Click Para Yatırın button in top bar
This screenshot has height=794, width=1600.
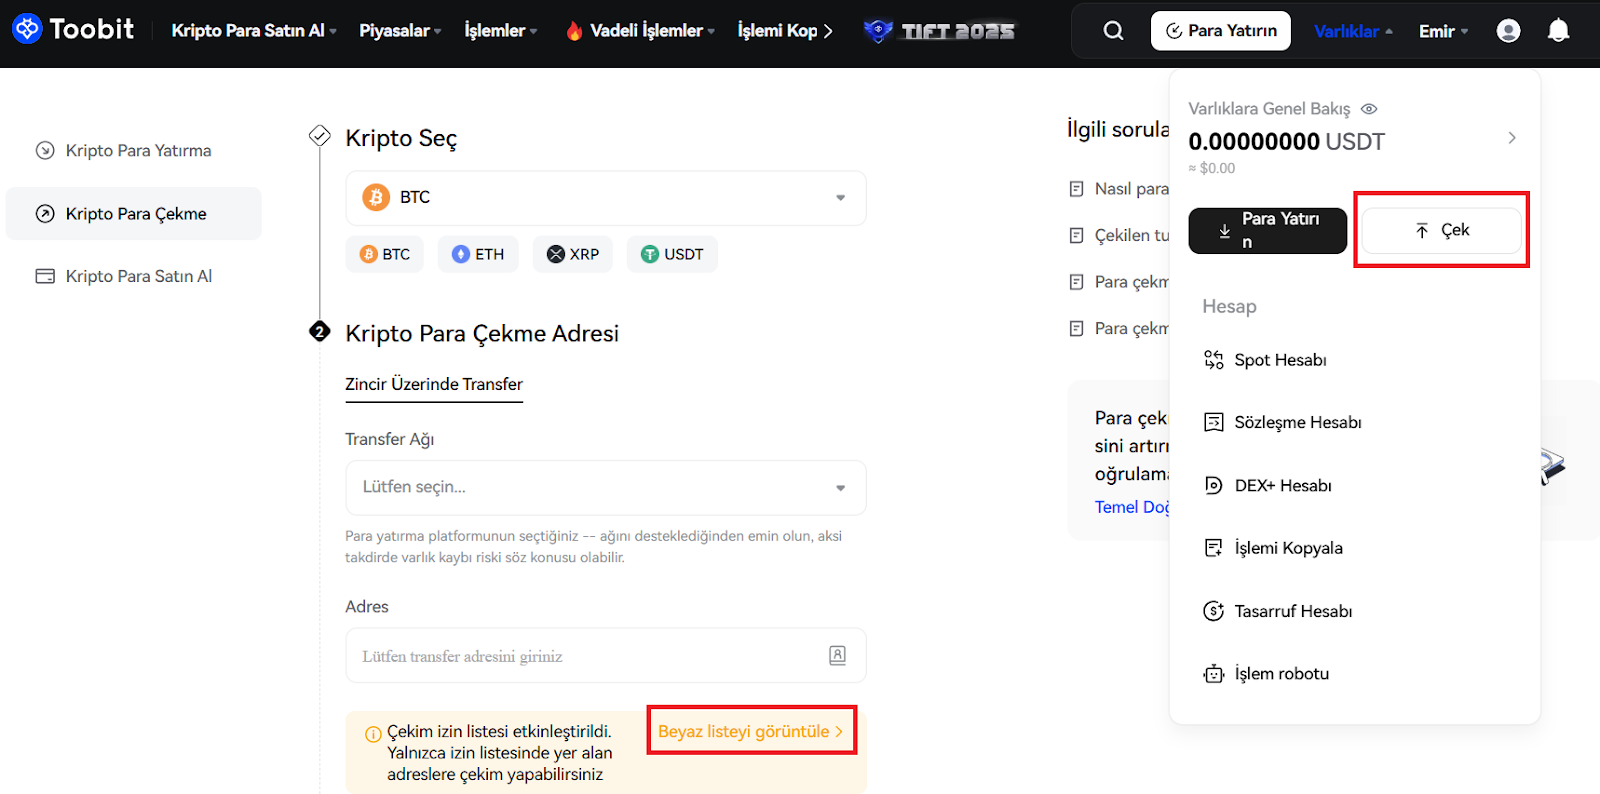click(x=1221, y=31)
